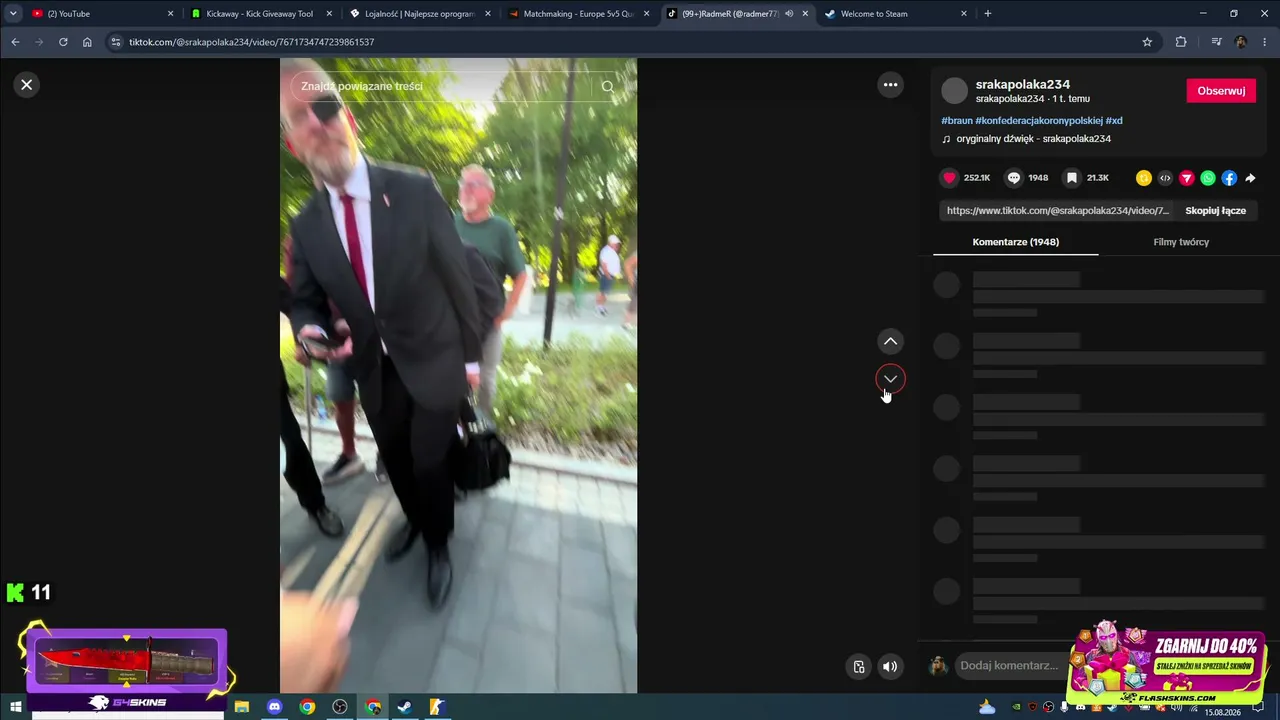This screenshot has height=720, width=1280.
Task: Share the video on Facebook
Action: click(x=1229, y=178)
